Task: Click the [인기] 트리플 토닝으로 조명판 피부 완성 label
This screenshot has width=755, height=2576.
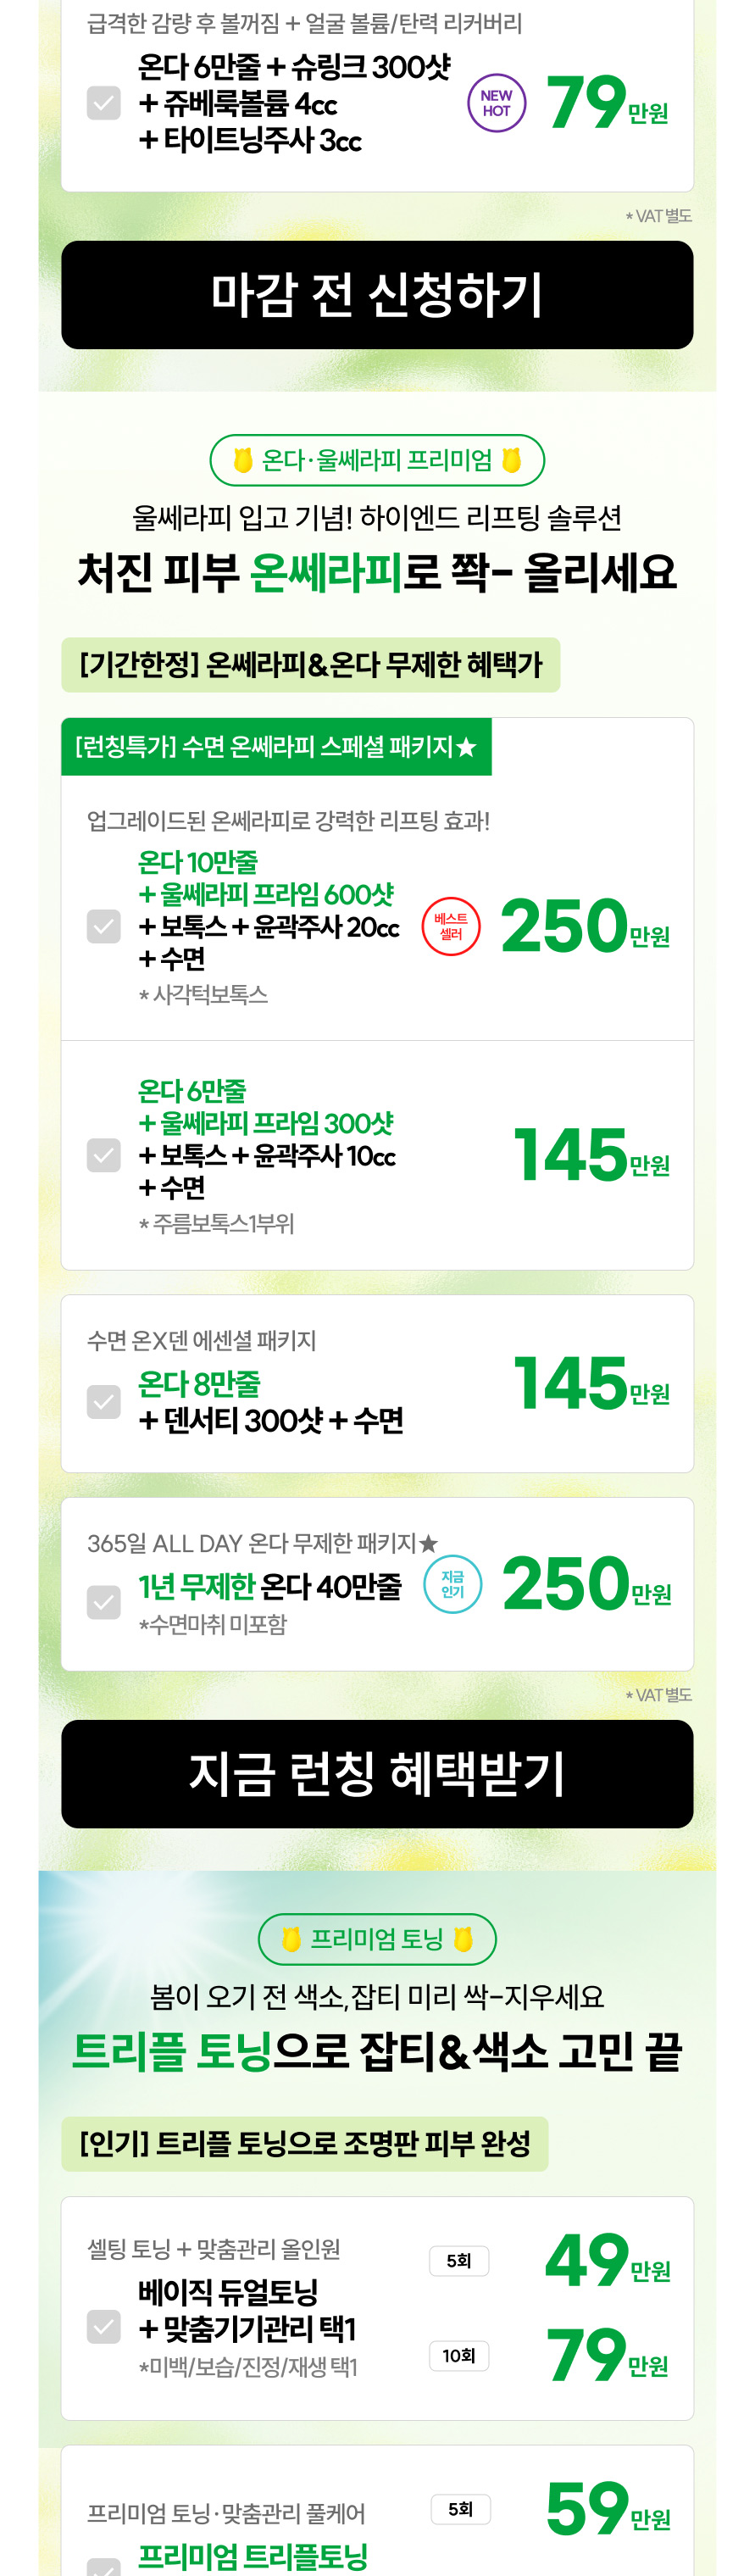Action: (x=304, y=2144)
